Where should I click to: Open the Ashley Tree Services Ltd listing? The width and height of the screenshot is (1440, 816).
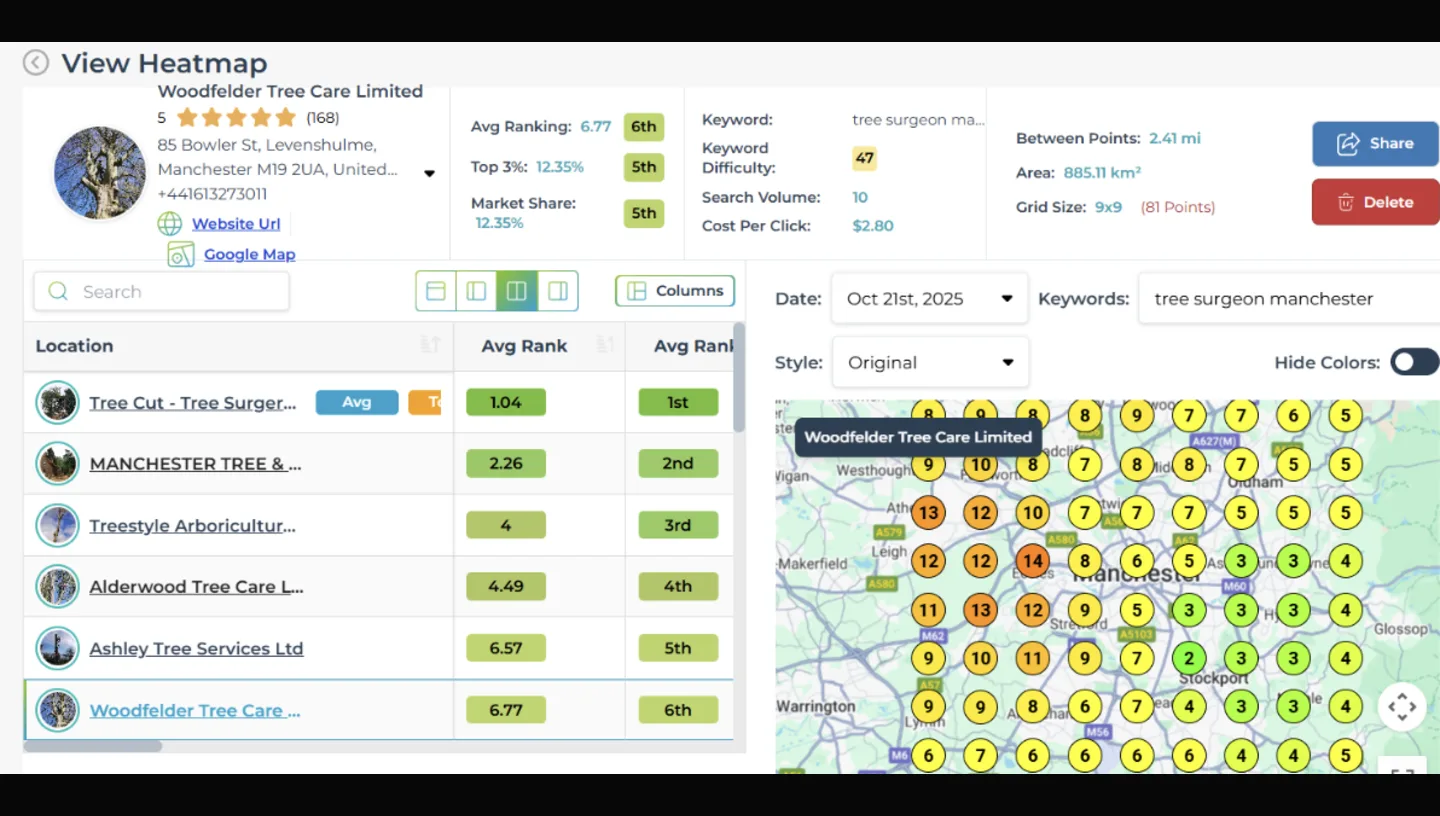point(196,649)
